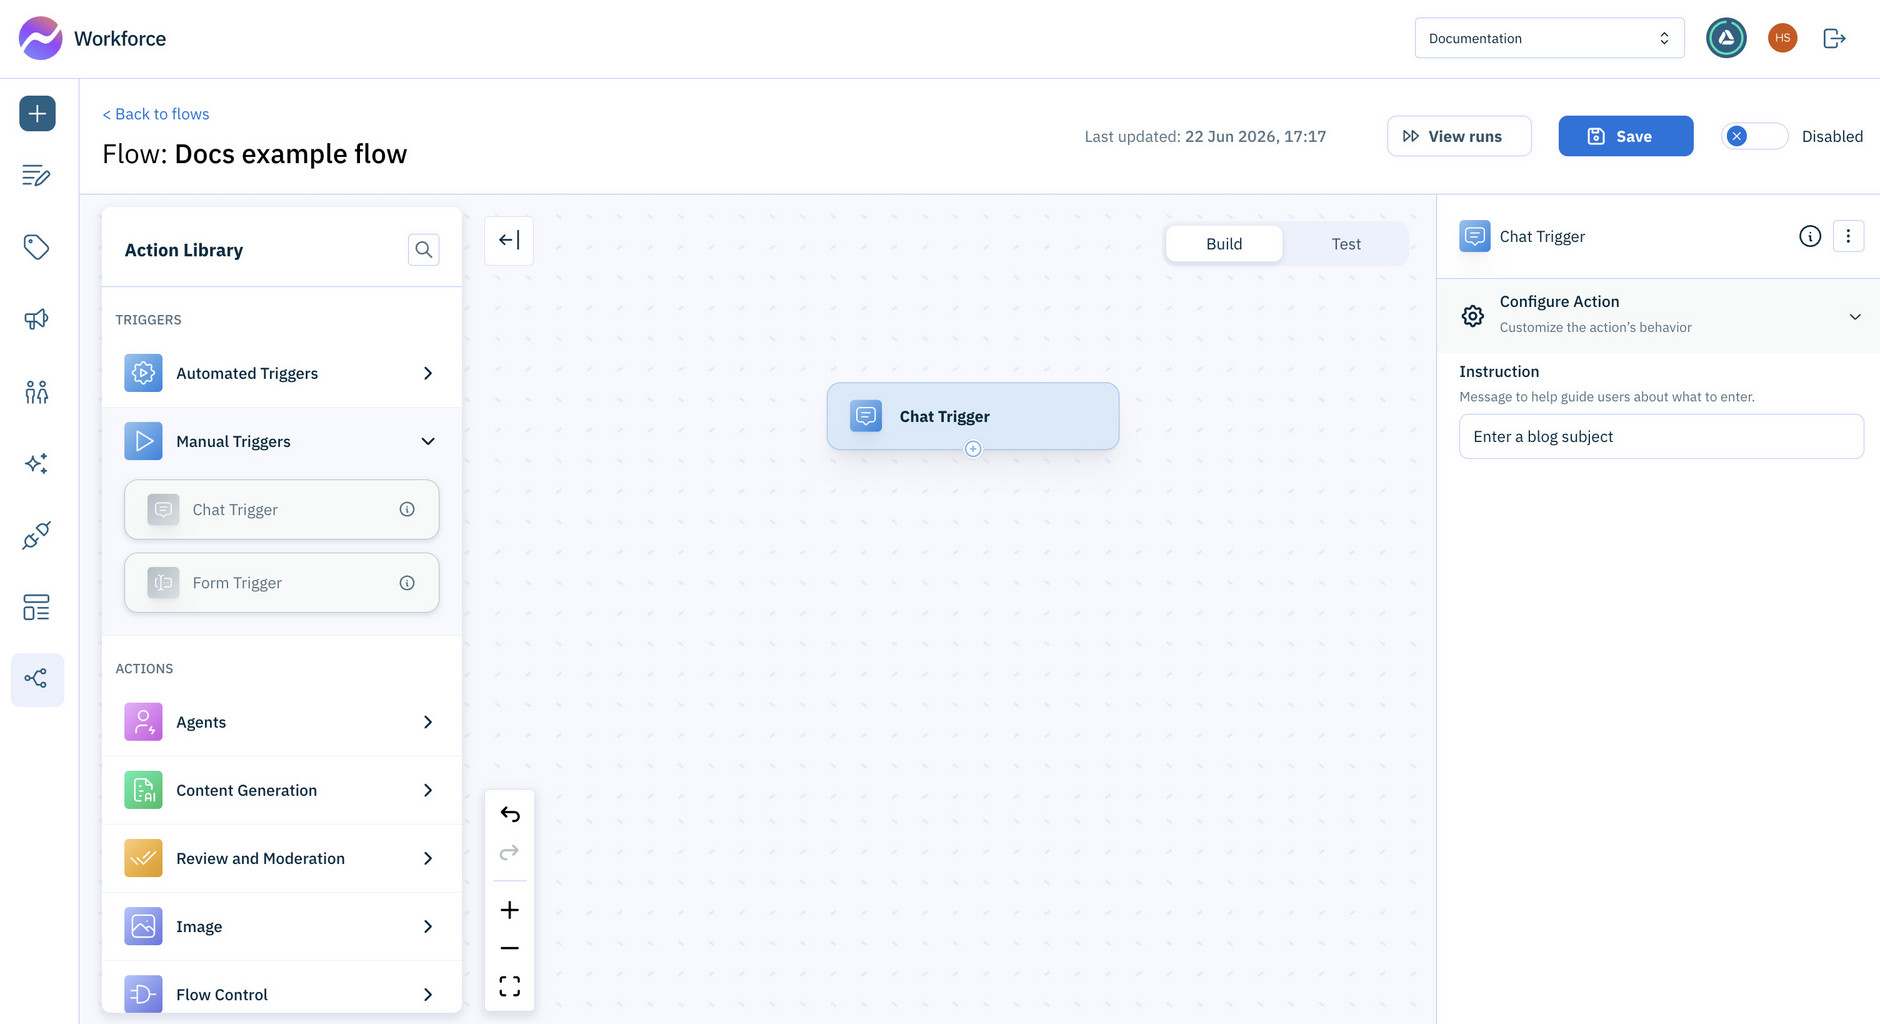This screenshot has width=1880, height=1024.
Task: Click the Back to flows link
Action: click(x=156, y=114)
